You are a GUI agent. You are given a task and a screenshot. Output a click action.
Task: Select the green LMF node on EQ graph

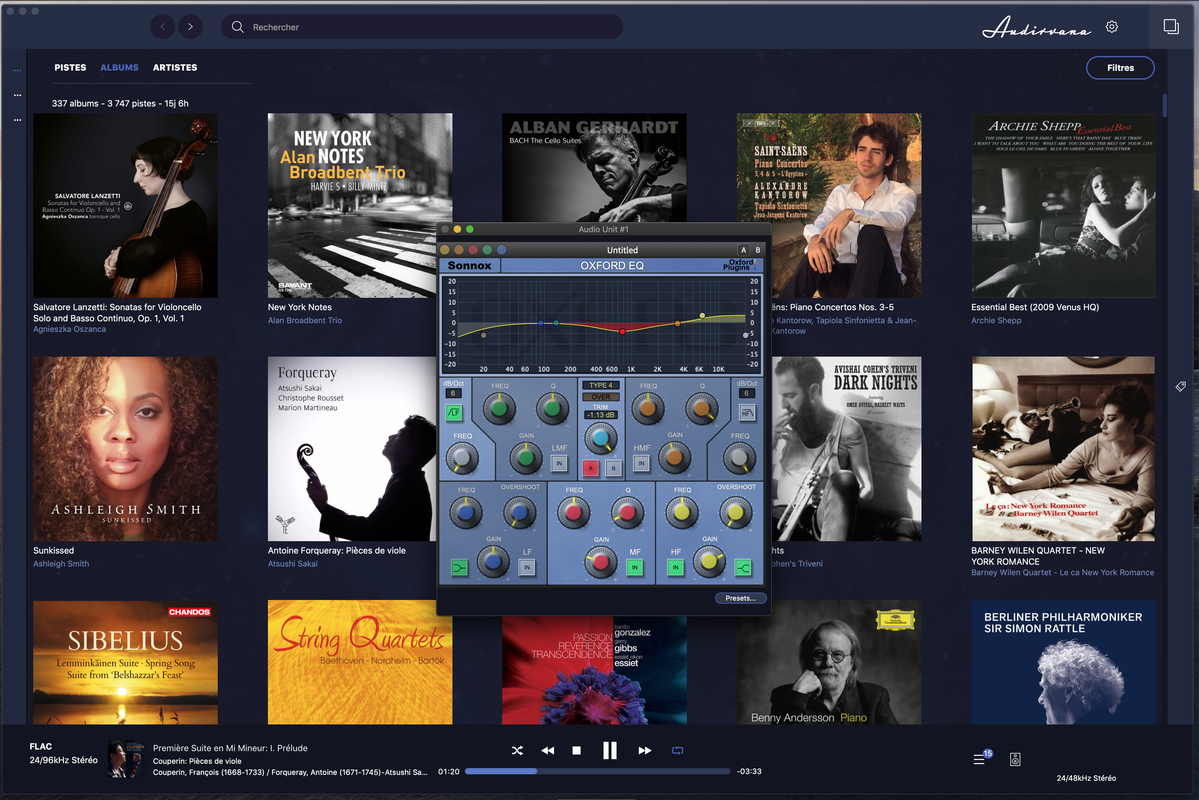pos(556,323)
